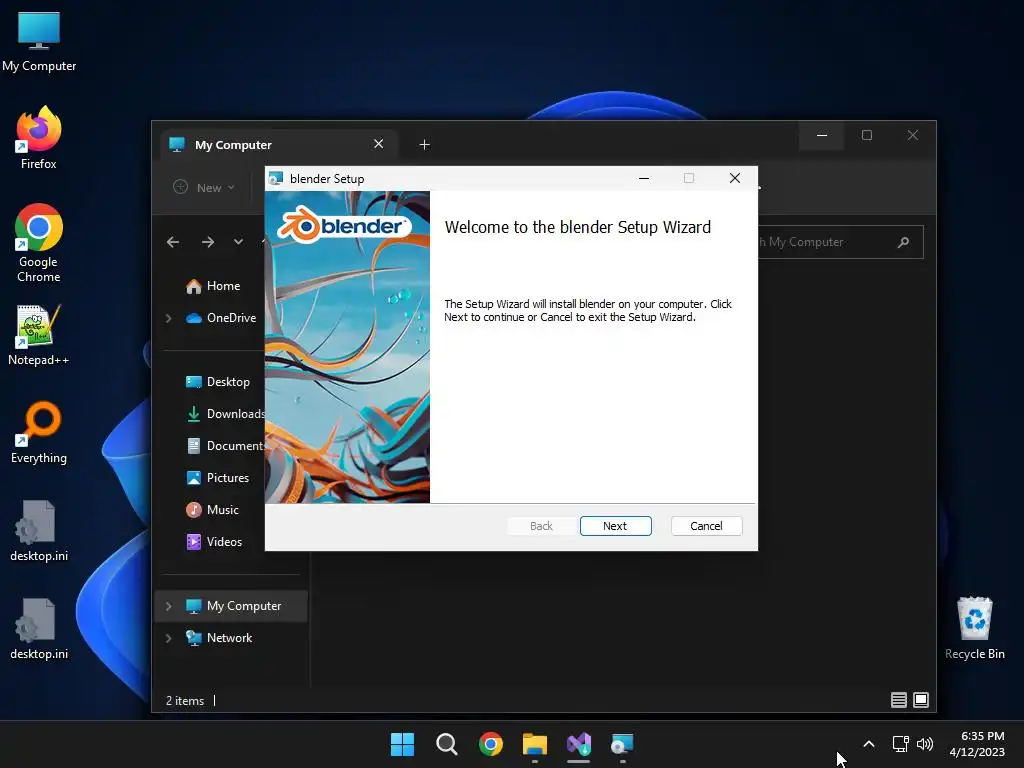Close the File Explorer window
The width and height of the screenshot is (1024, 768).
point(913,135)
